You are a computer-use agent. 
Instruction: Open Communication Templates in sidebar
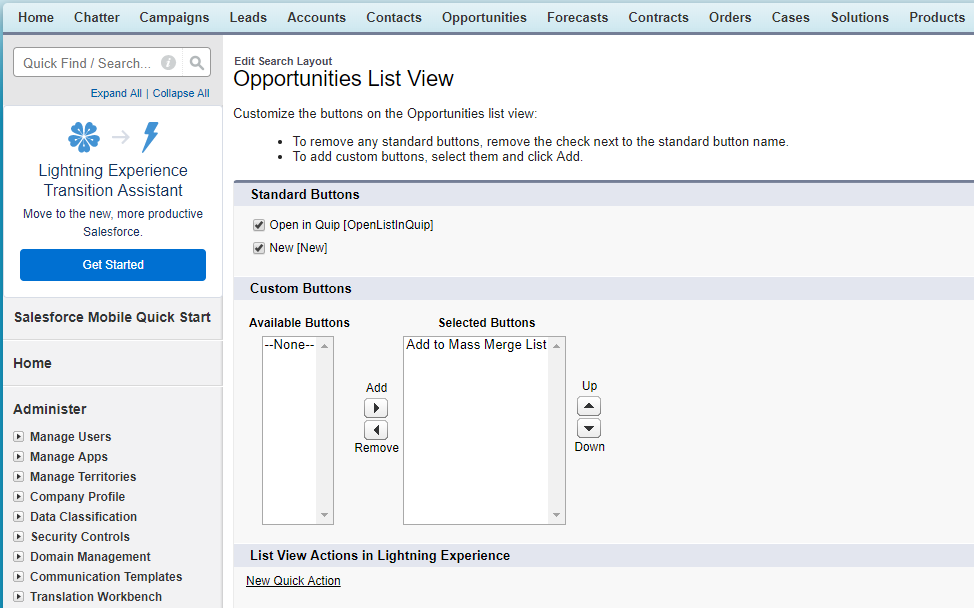(106, 576)
